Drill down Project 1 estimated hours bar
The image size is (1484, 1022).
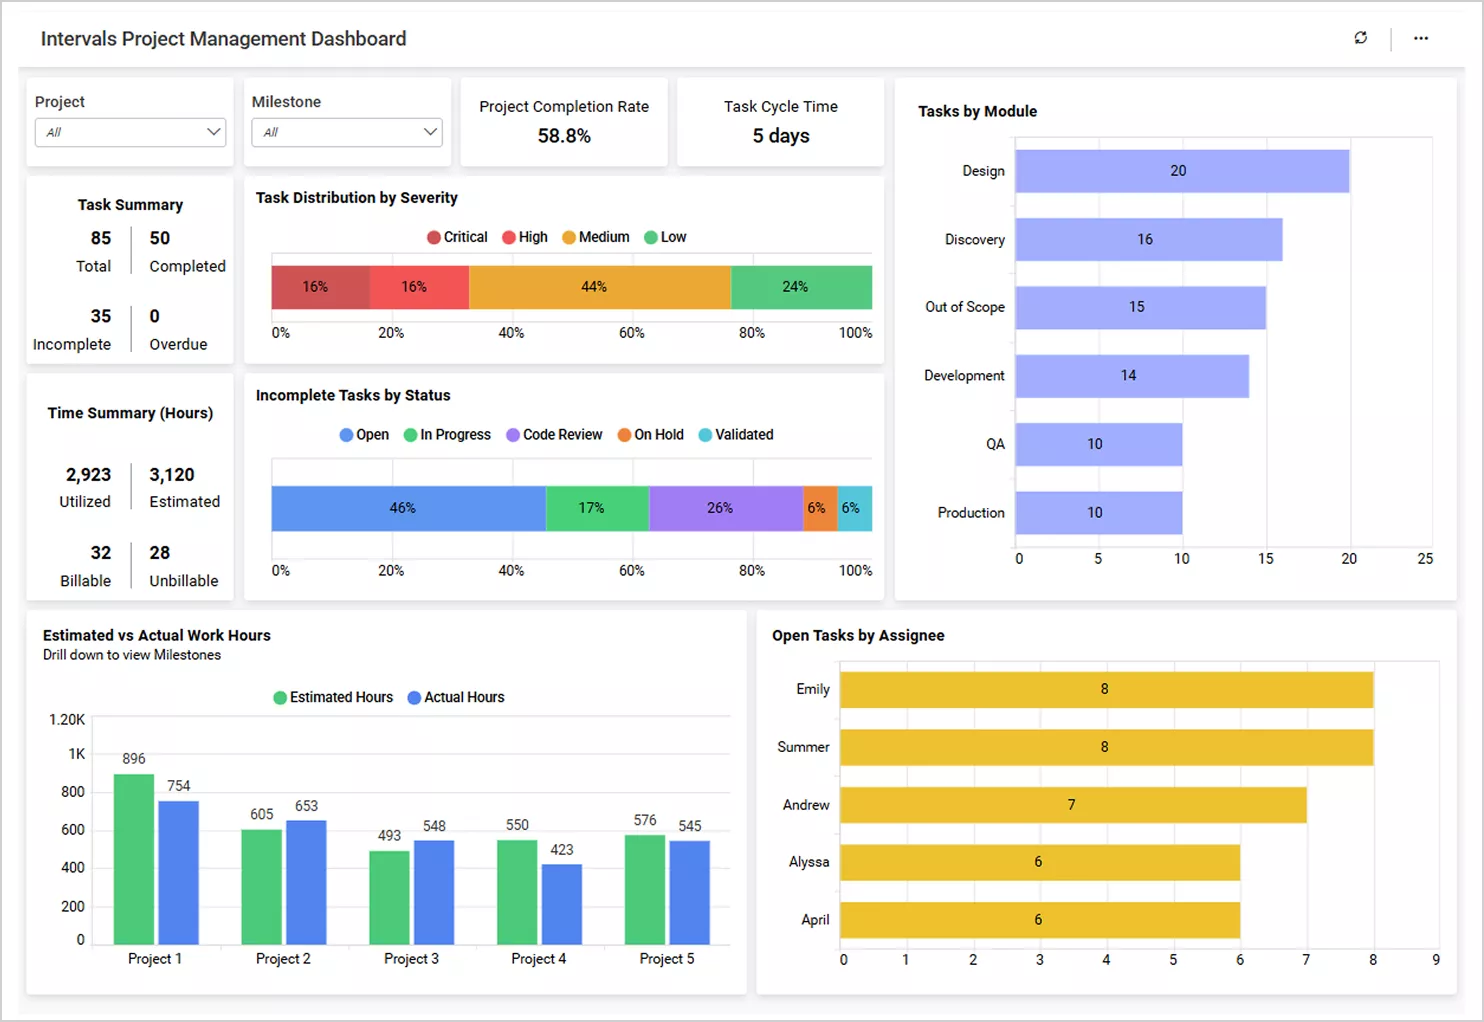point(134,859)
